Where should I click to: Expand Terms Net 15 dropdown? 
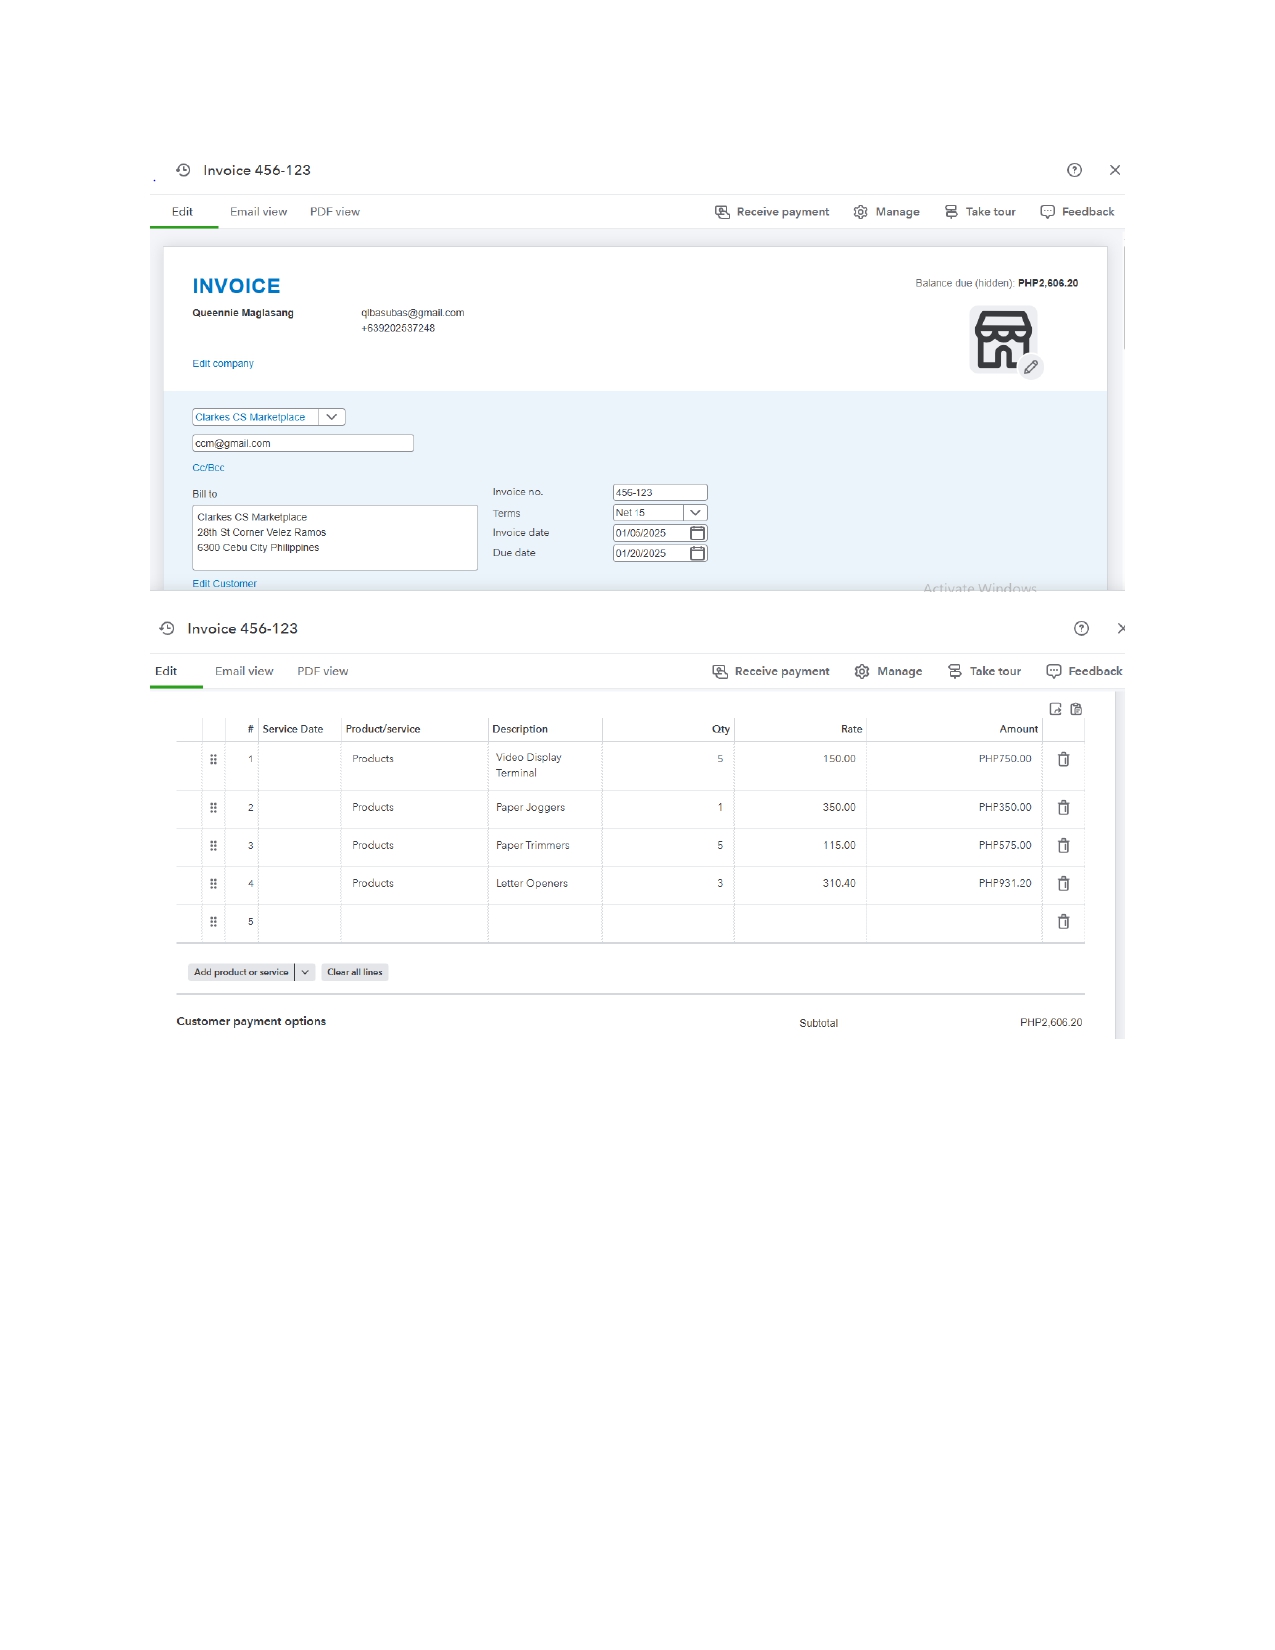tap(695, 513)
